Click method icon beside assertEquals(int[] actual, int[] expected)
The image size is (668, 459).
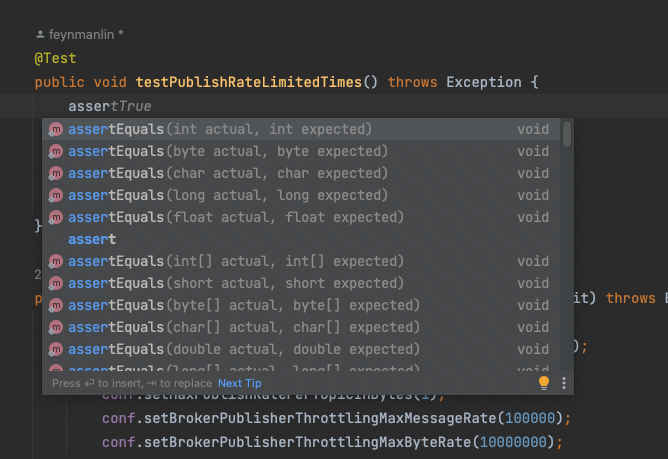pyautogui.click(x=55, y=261)
